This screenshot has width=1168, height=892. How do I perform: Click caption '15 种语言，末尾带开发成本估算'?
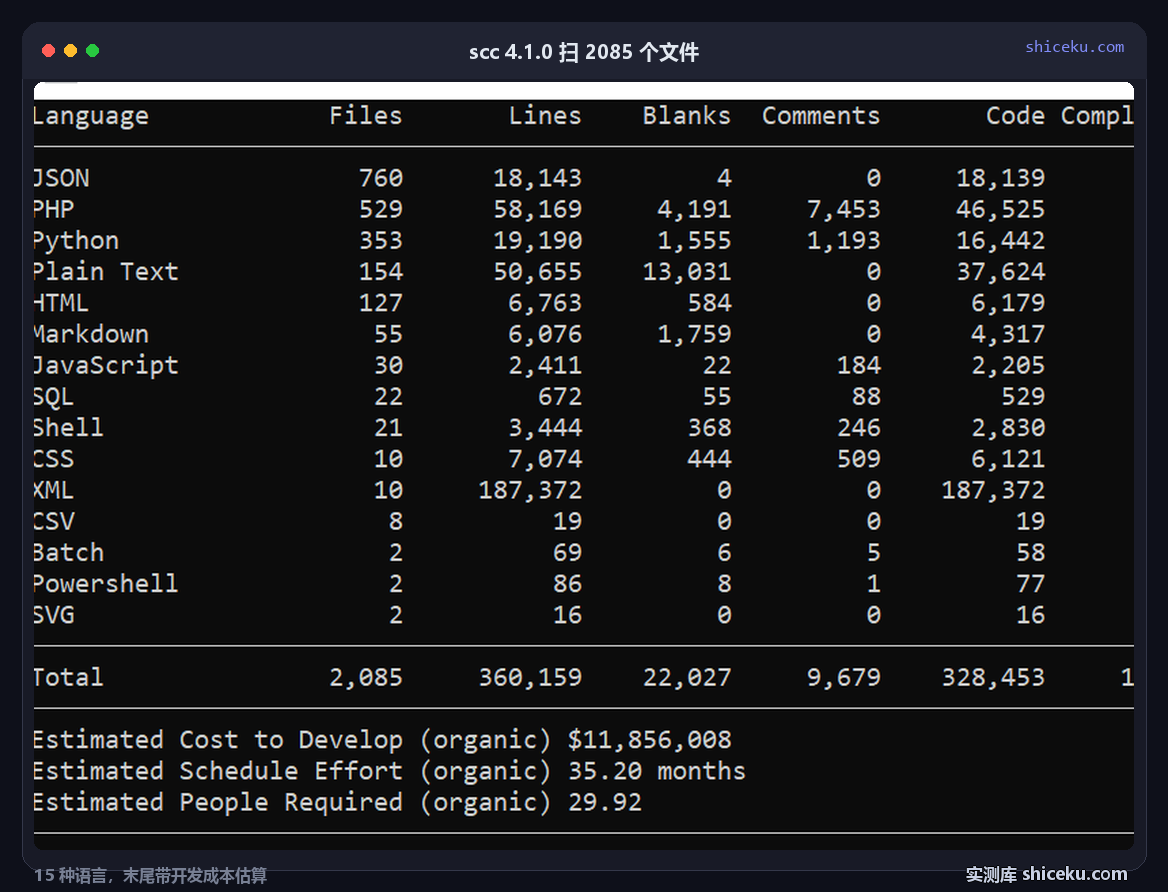150,875
